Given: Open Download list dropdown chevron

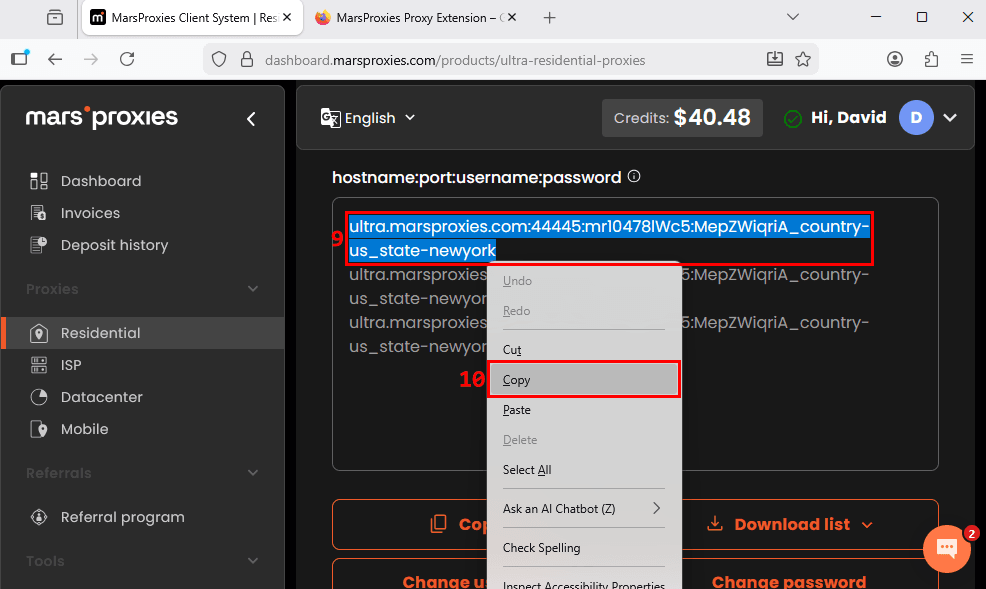Looking at the screenshot, I should (x=867, y=525).
